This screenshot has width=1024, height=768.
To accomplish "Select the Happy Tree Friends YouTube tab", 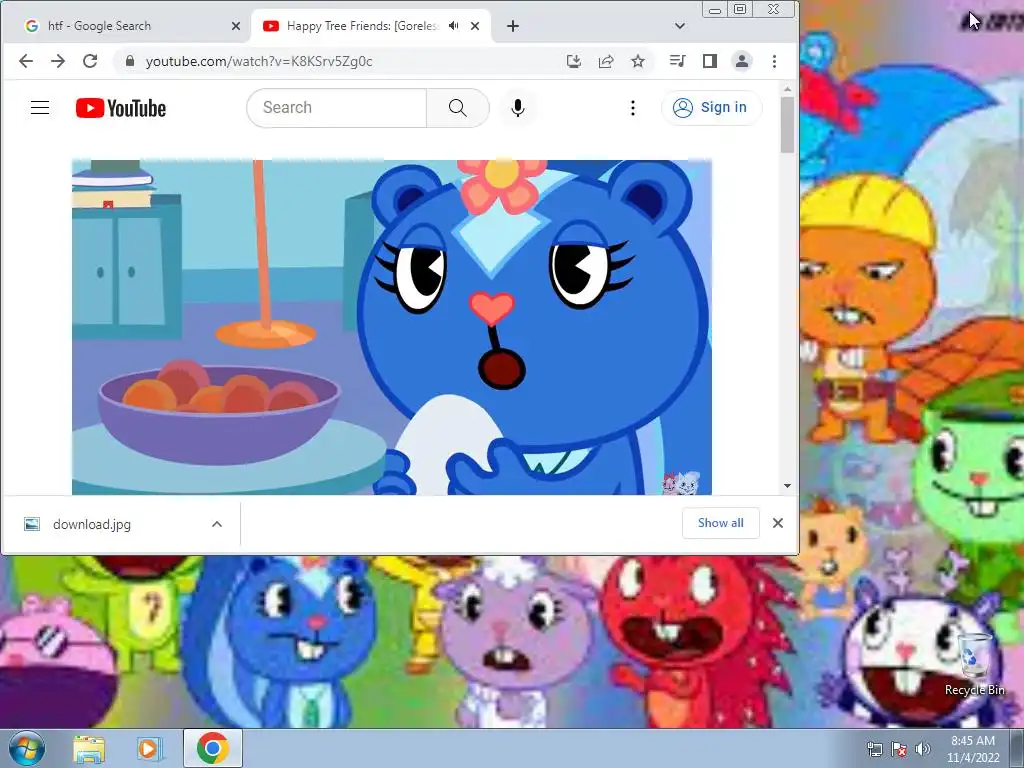I will [369, 26].
